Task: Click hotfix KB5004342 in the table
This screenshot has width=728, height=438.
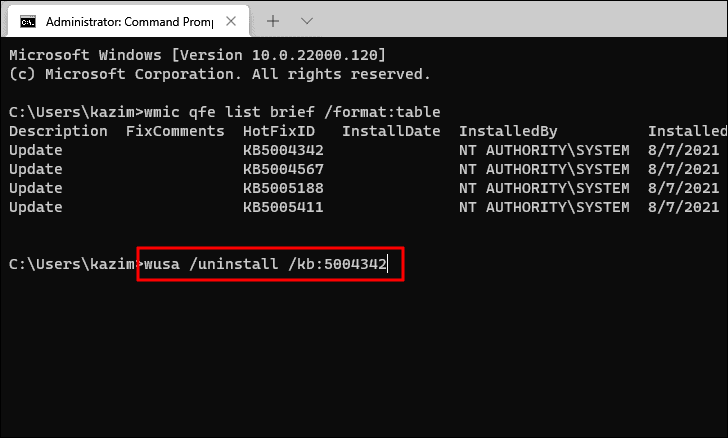Action: [283, 150]
